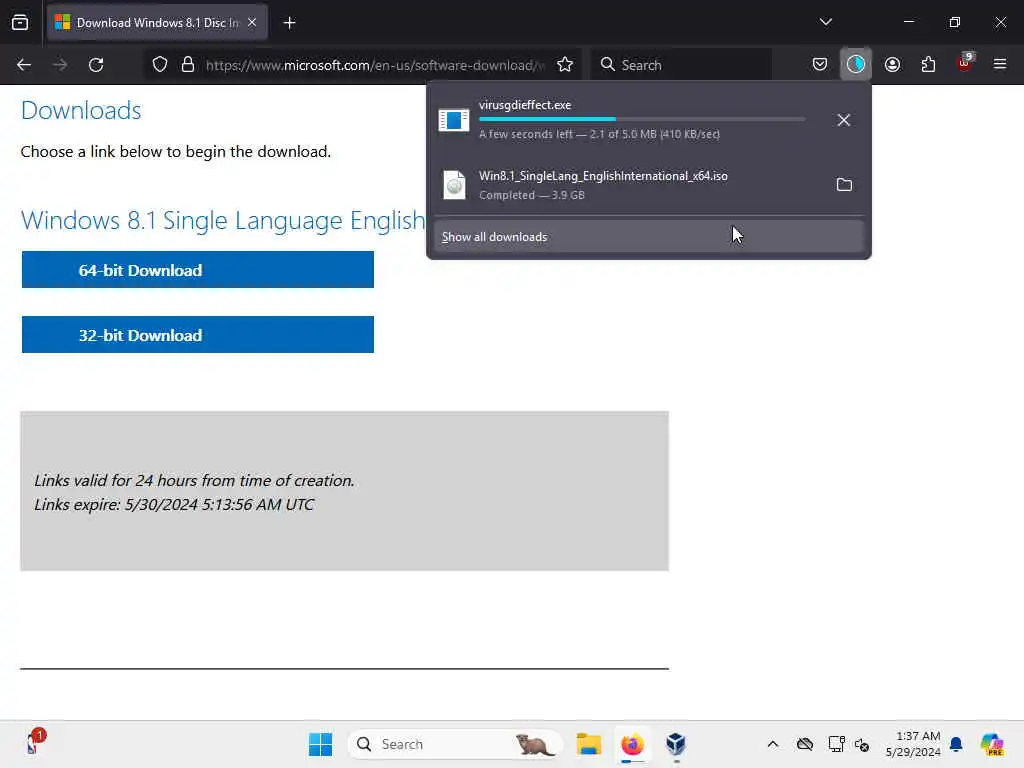Screen dimensions: 1024x768
Task: Open Win8.1_SingleLang_EnglishInternational_x64.iso download
Action: [603, 176]
